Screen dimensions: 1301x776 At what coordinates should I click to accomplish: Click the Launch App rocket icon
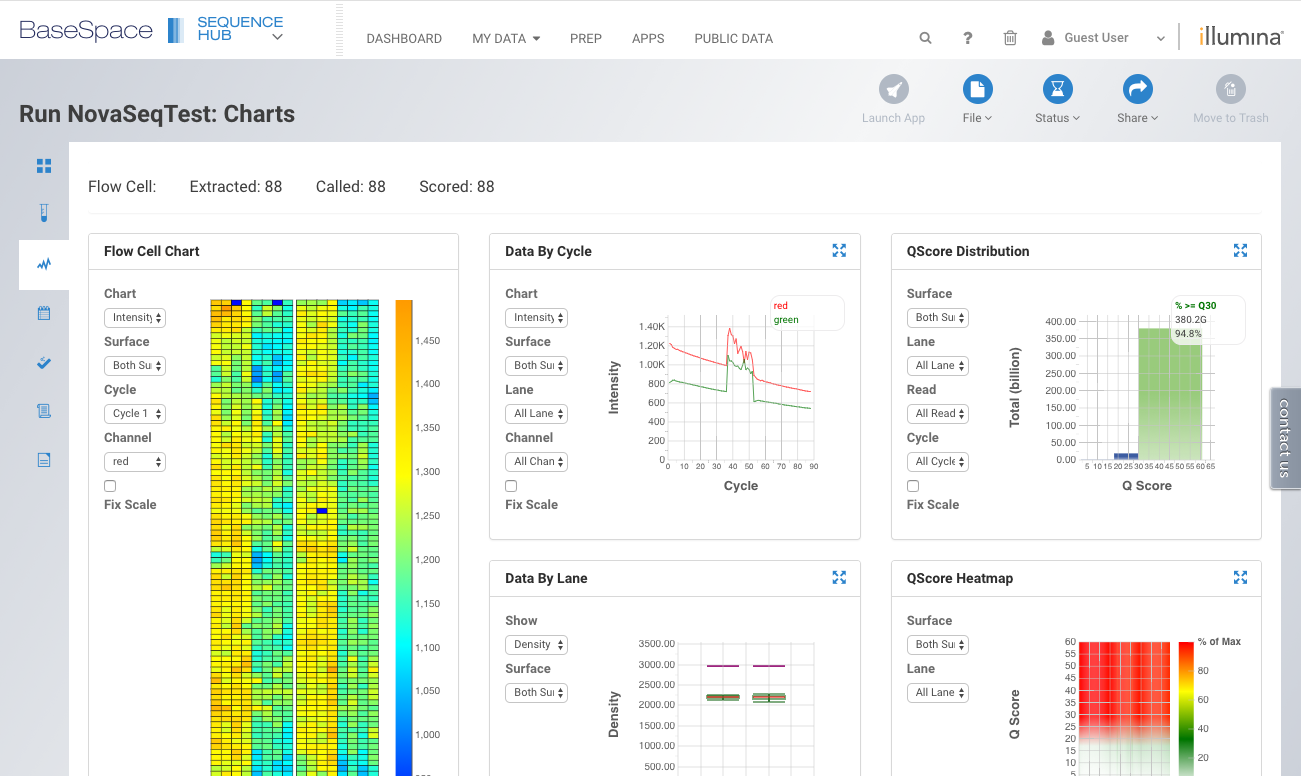tap(894, 89)
